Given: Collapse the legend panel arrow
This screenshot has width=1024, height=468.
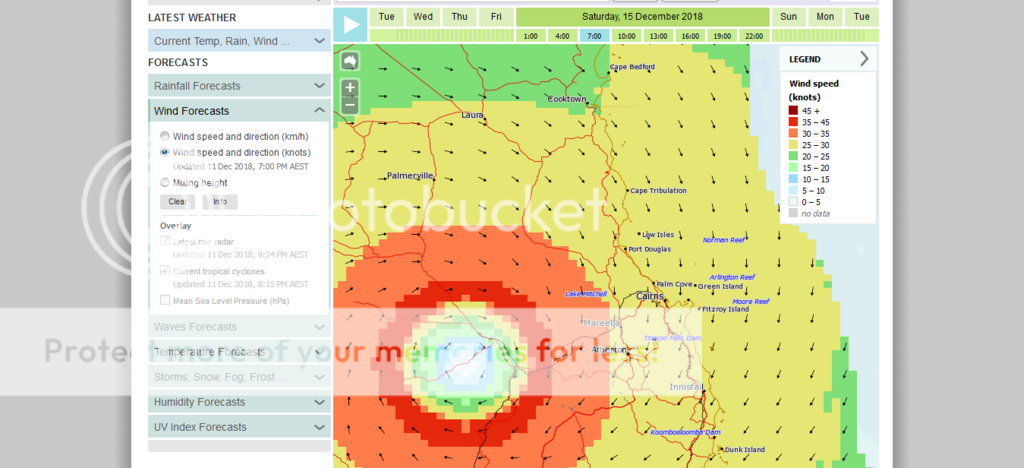Looking at the screenshot, I should point(864,59).
